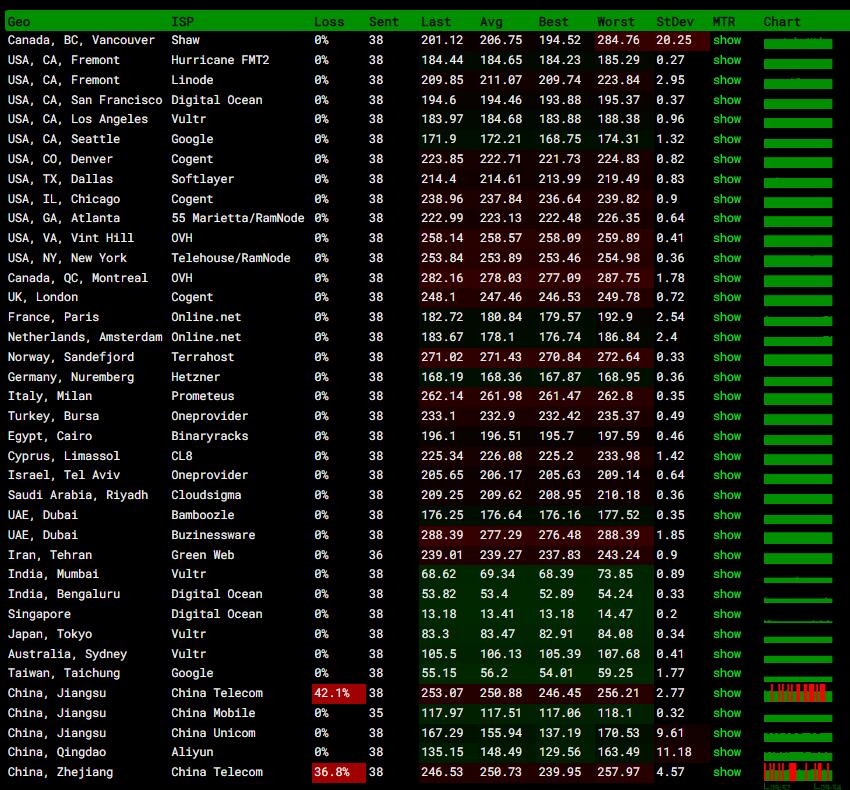This screenshot has height=790, width=850.
Task: Show MTR for Vint Hill OVH row
Action: coord(727,238)
